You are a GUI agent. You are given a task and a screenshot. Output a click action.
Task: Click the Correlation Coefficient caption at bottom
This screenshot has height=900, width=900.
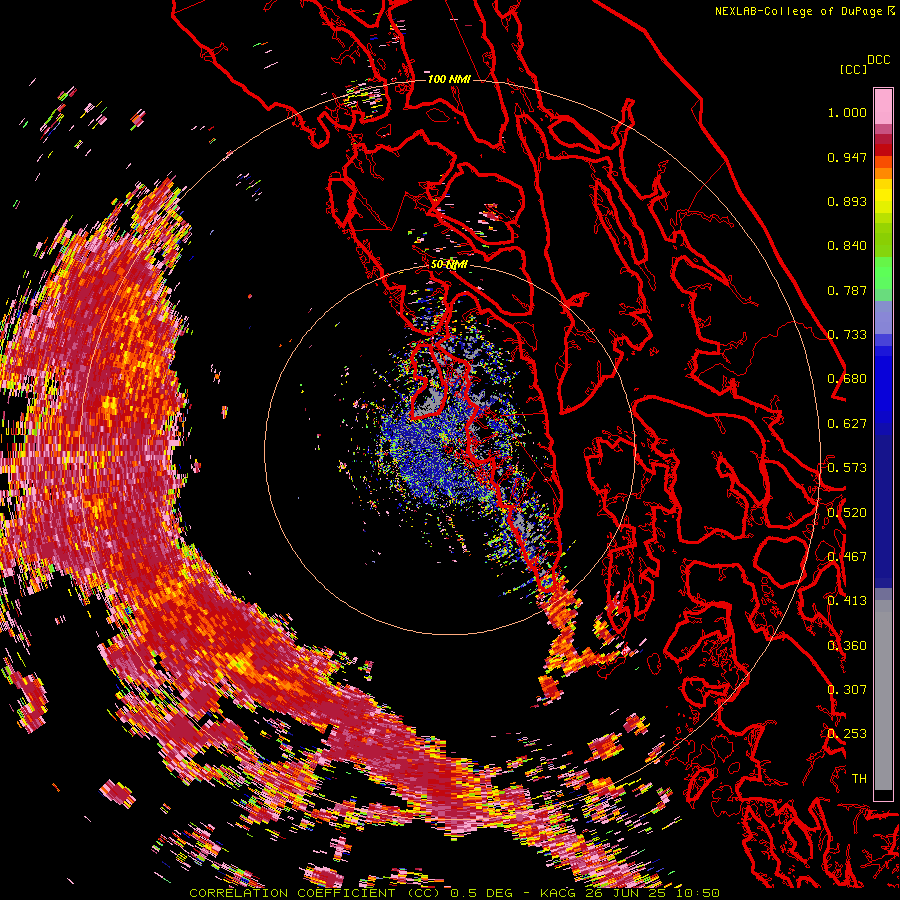454,893
